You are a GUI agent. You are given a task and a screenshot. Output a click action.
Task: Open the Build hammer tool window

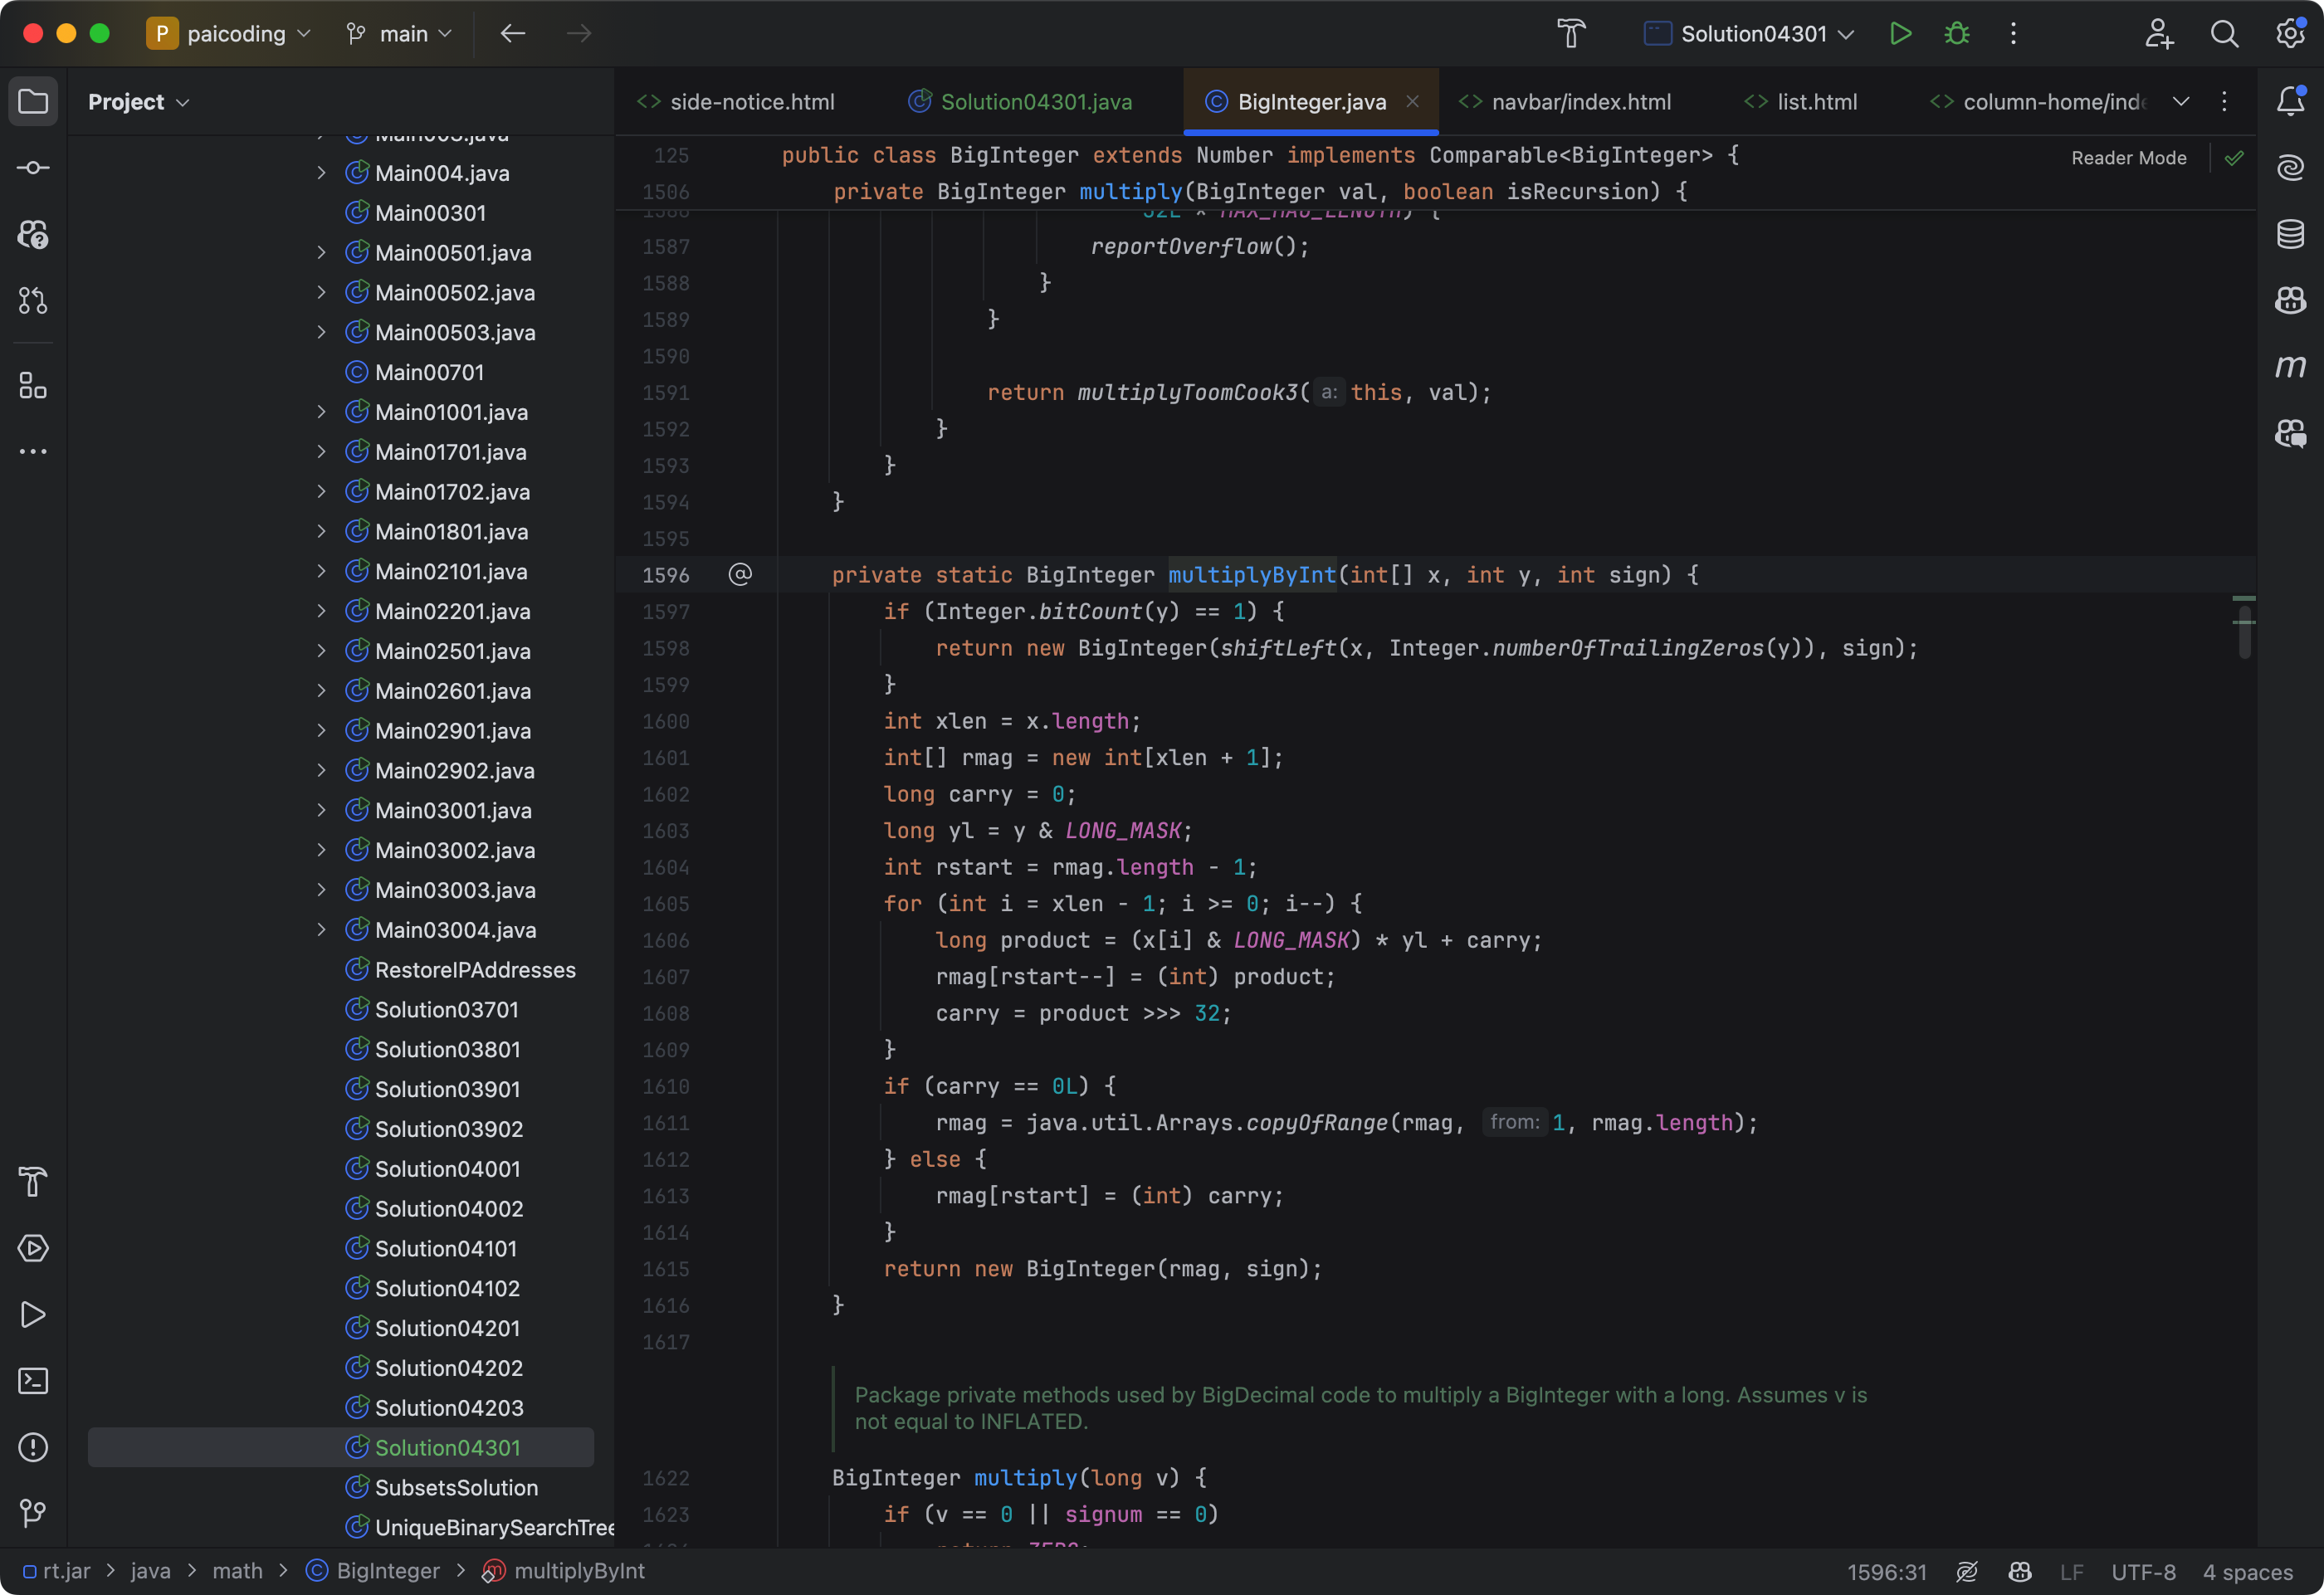[x=33, y=1182]
